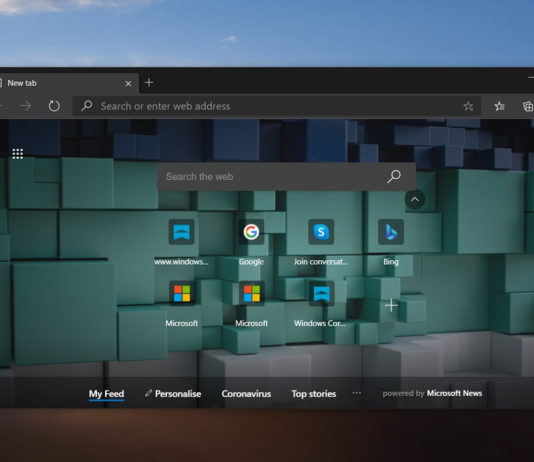The width and height of the screenshot is (534, 462).
Task: Close the New tab tab
Action: pos(128,83)
